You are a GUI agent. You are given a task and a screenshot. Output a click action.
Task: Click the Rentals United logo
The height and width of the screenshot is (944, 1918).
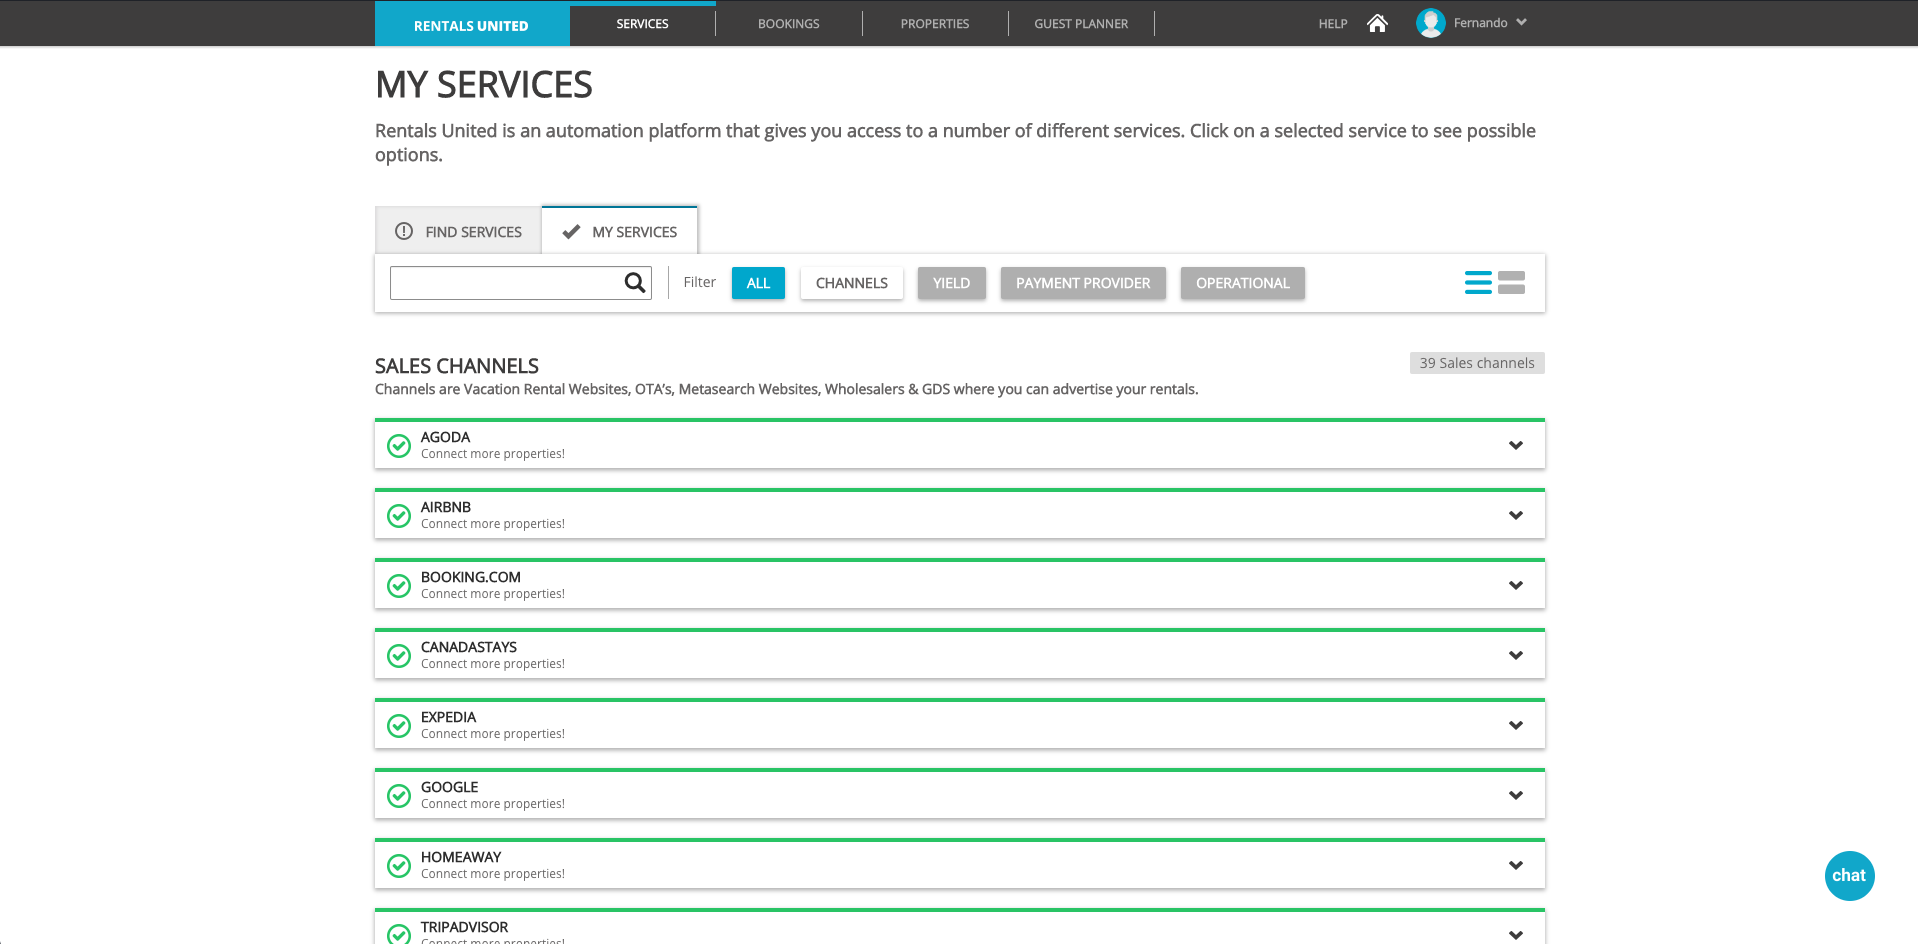[472, 25]
